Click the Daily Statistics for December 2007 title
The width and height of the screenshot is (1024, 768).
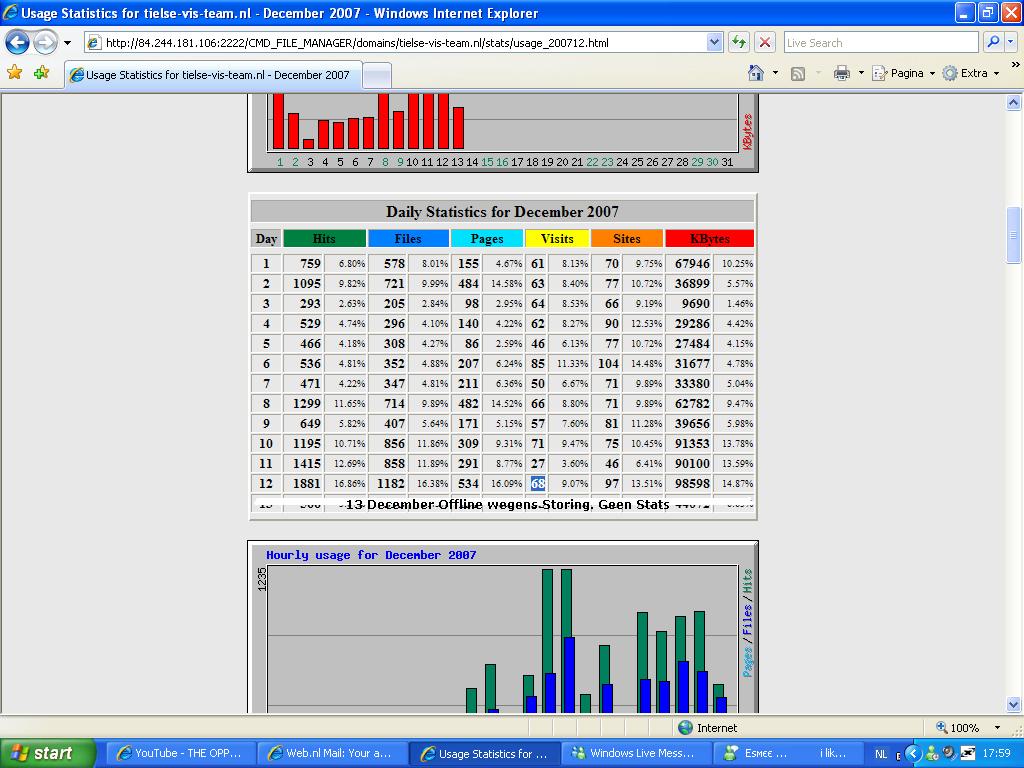(x=502, y=212)
